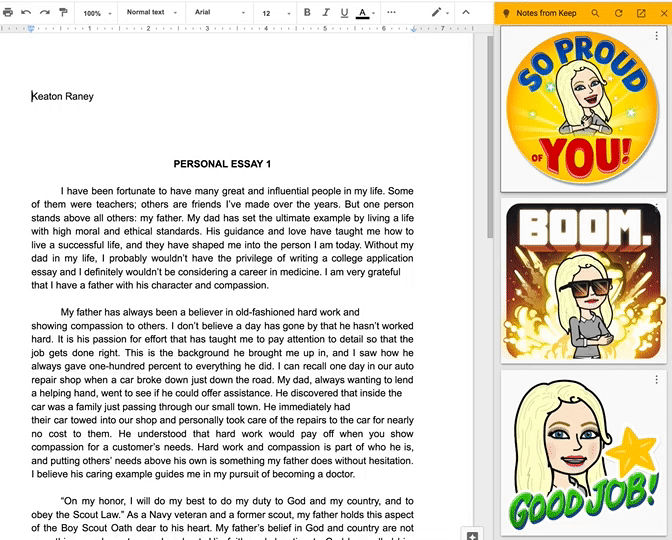This screenshot has width=672, height=540.
Task: Open the text color picker
Action: [363, 13]
